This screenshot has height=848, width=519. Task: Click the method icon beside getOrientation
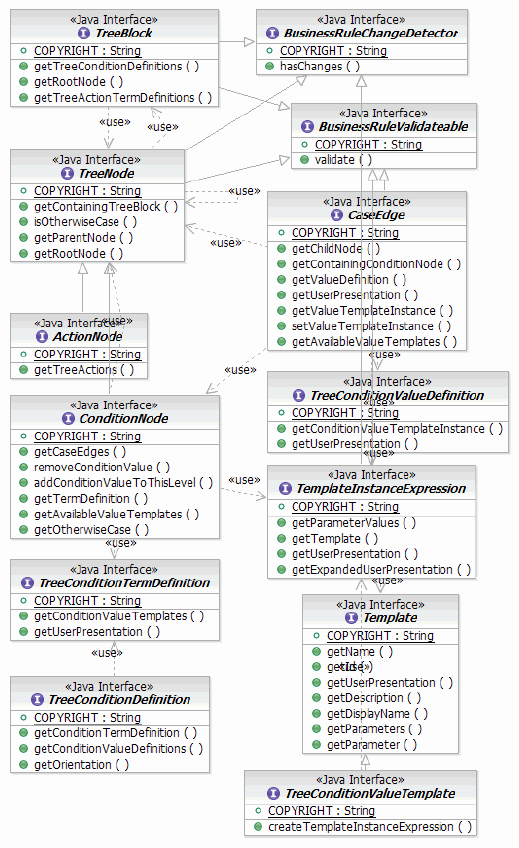(23, 765)
